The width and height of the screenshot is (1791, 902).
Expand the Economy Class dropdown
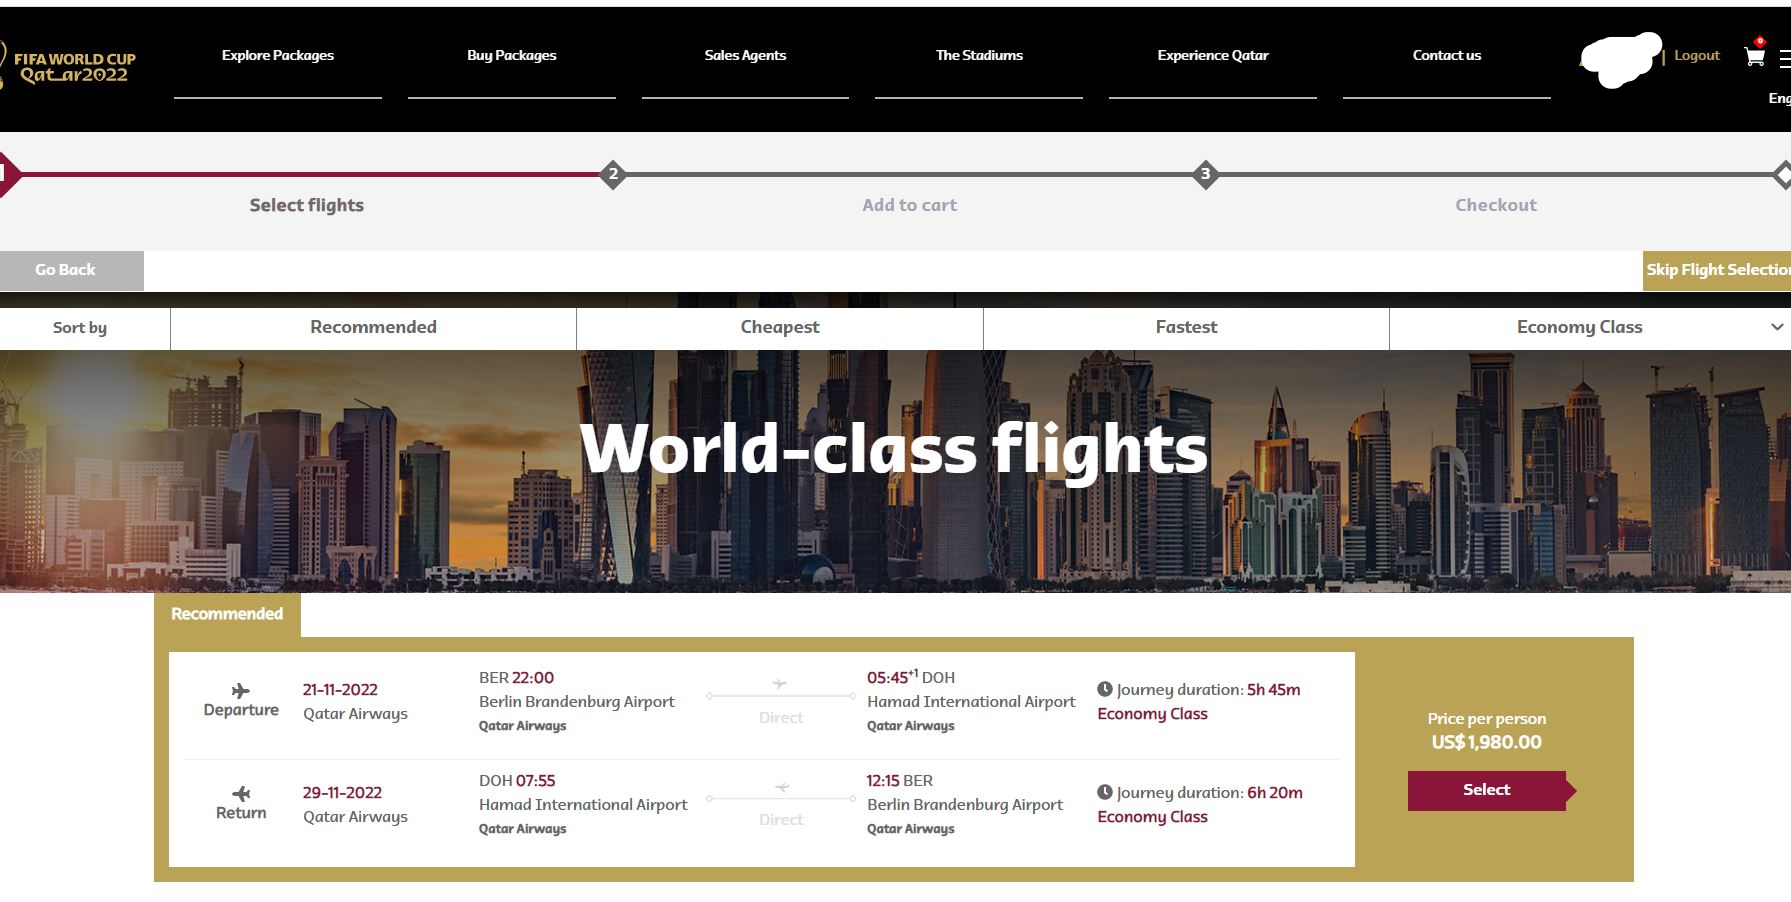tap(1579, 327)
